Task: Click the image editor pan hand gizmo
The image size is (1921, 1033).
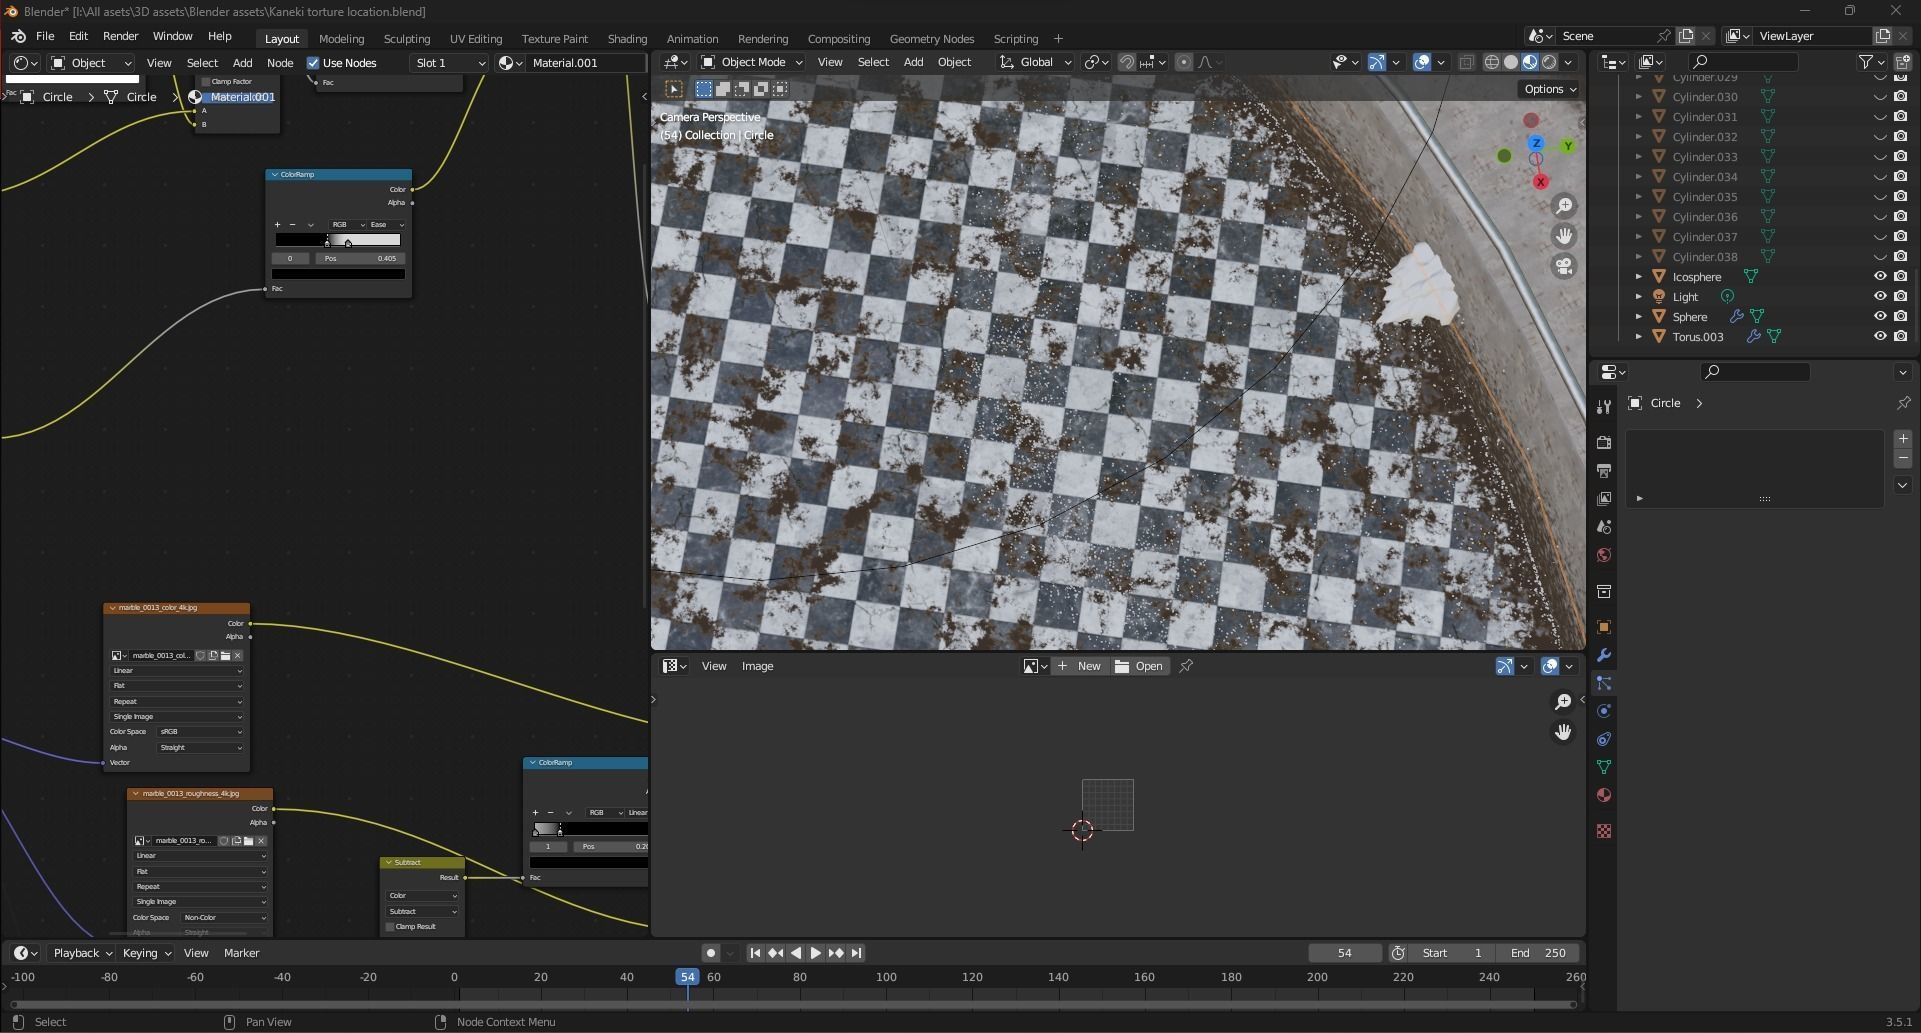Action: click(x=1563, y=732)
